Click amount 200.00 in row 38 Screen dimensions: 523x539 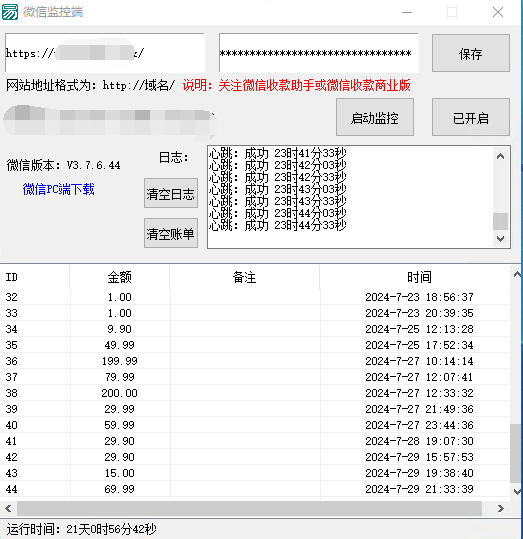[x=119, y=393]
